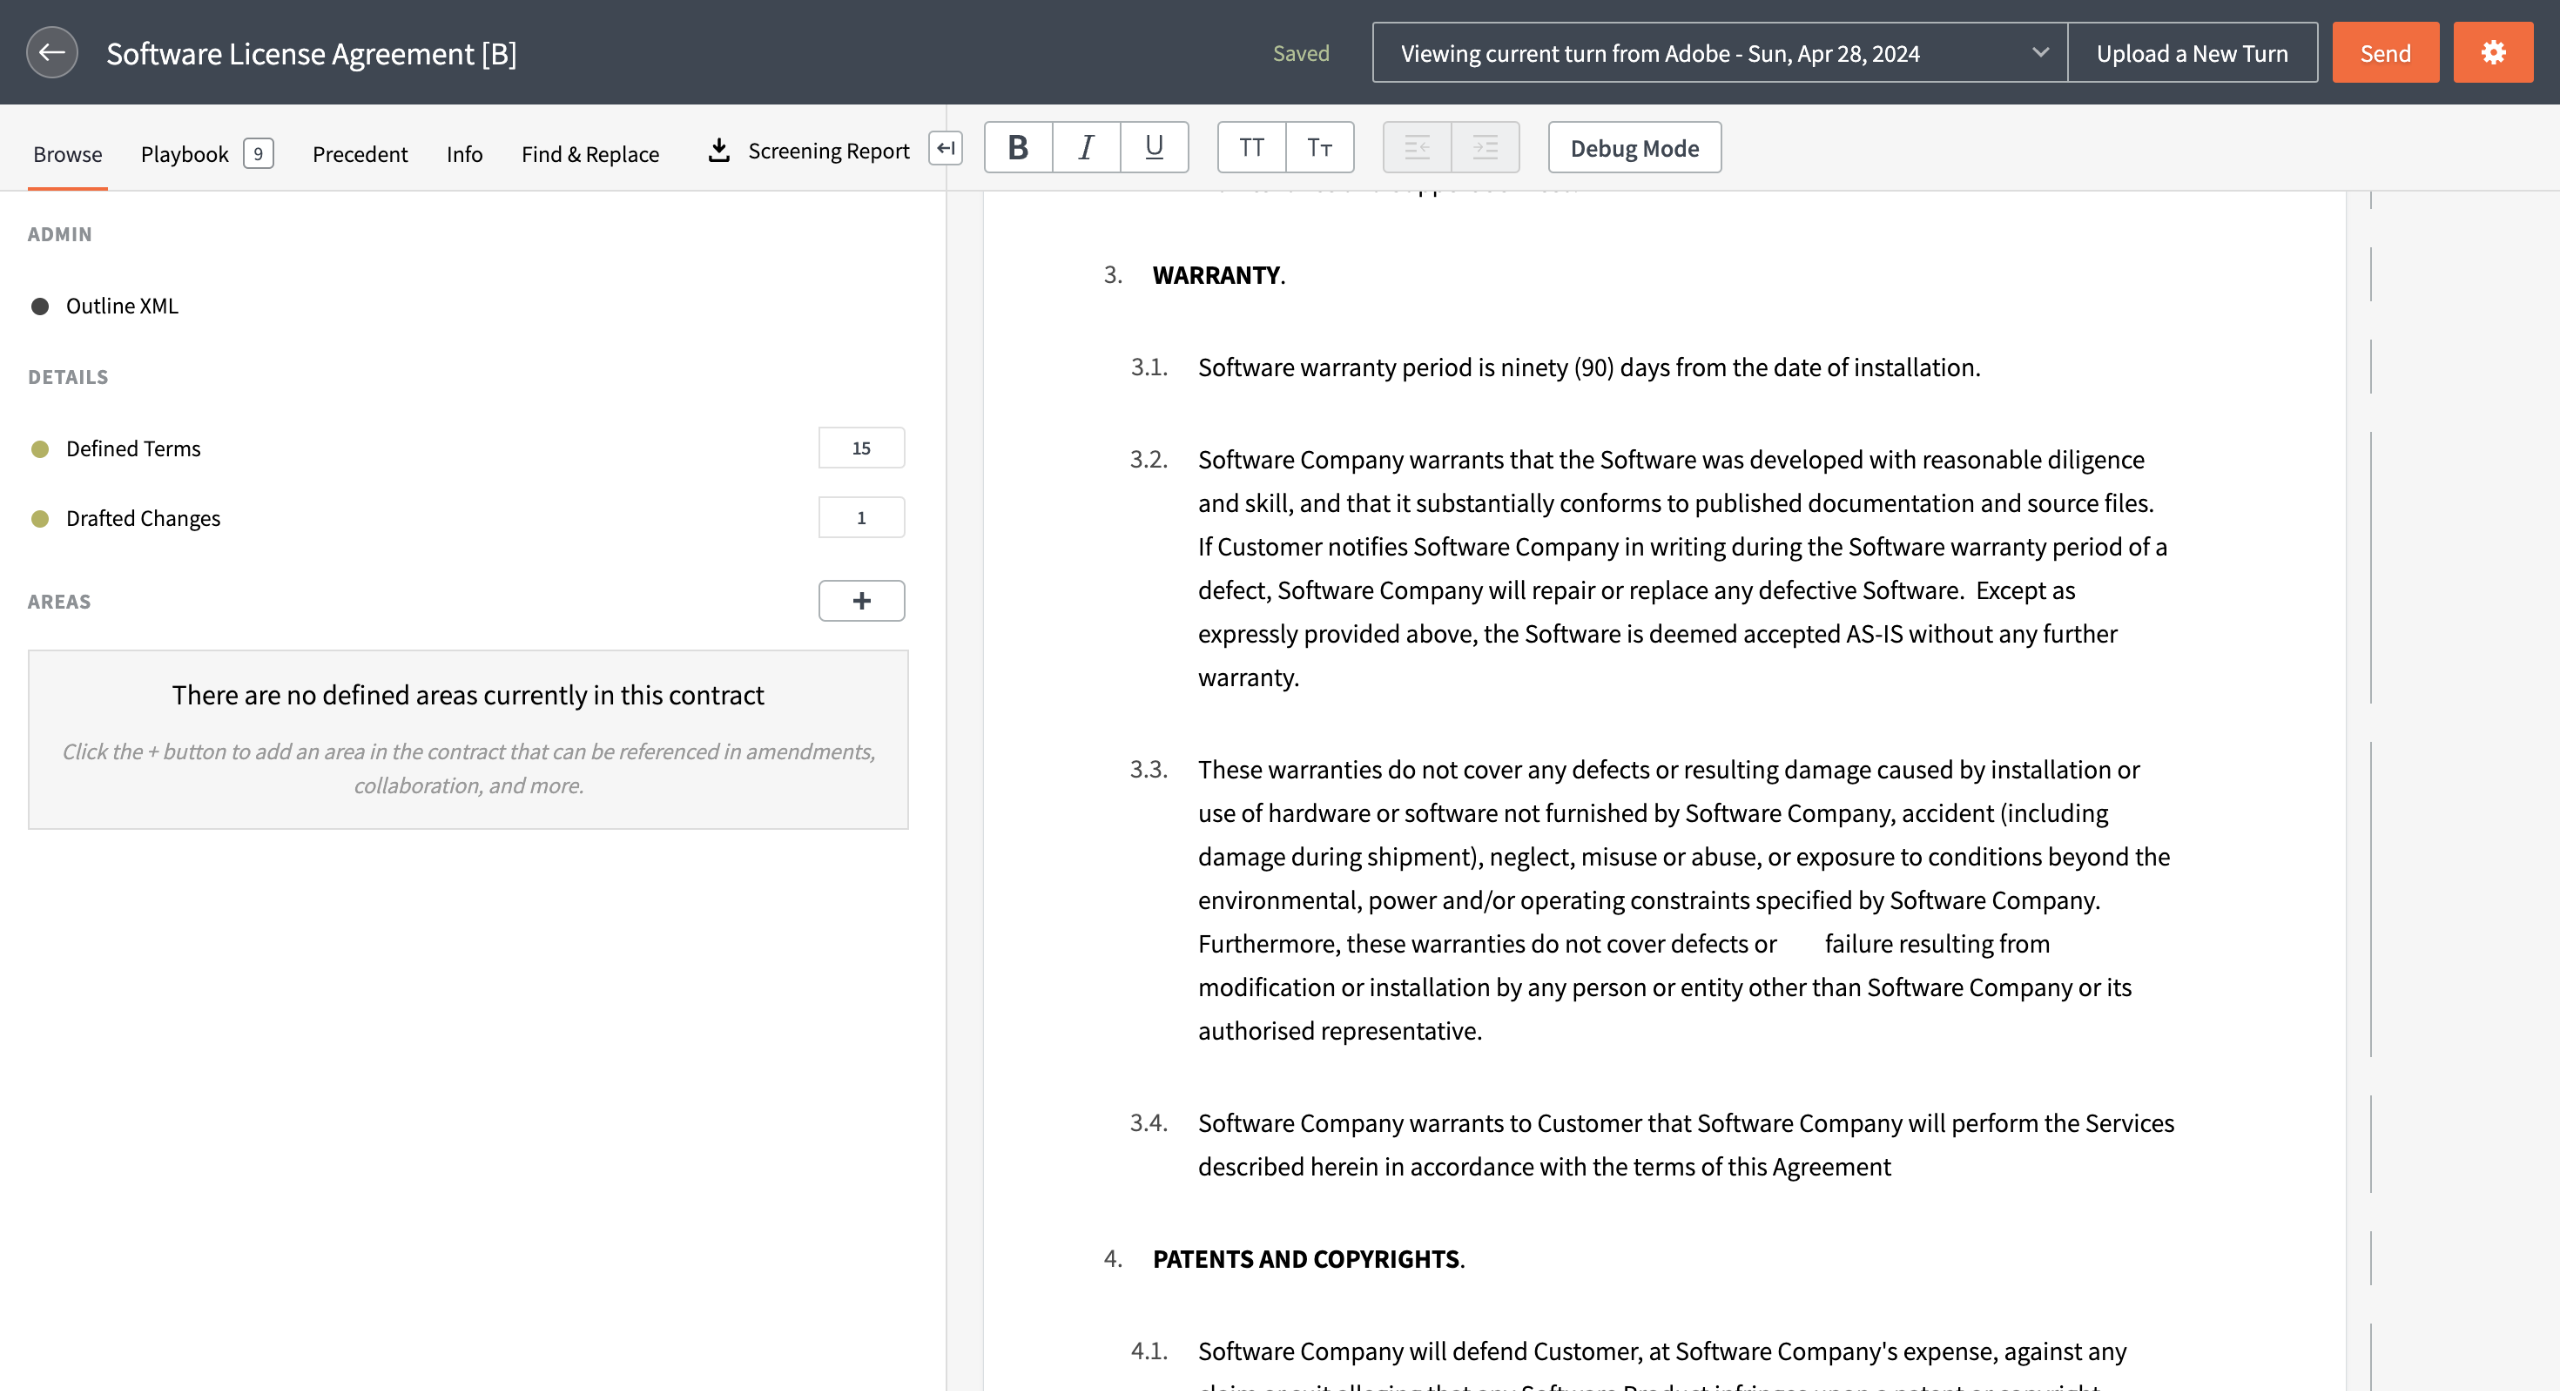Open Drafted Changes count box

pos(861,518)
